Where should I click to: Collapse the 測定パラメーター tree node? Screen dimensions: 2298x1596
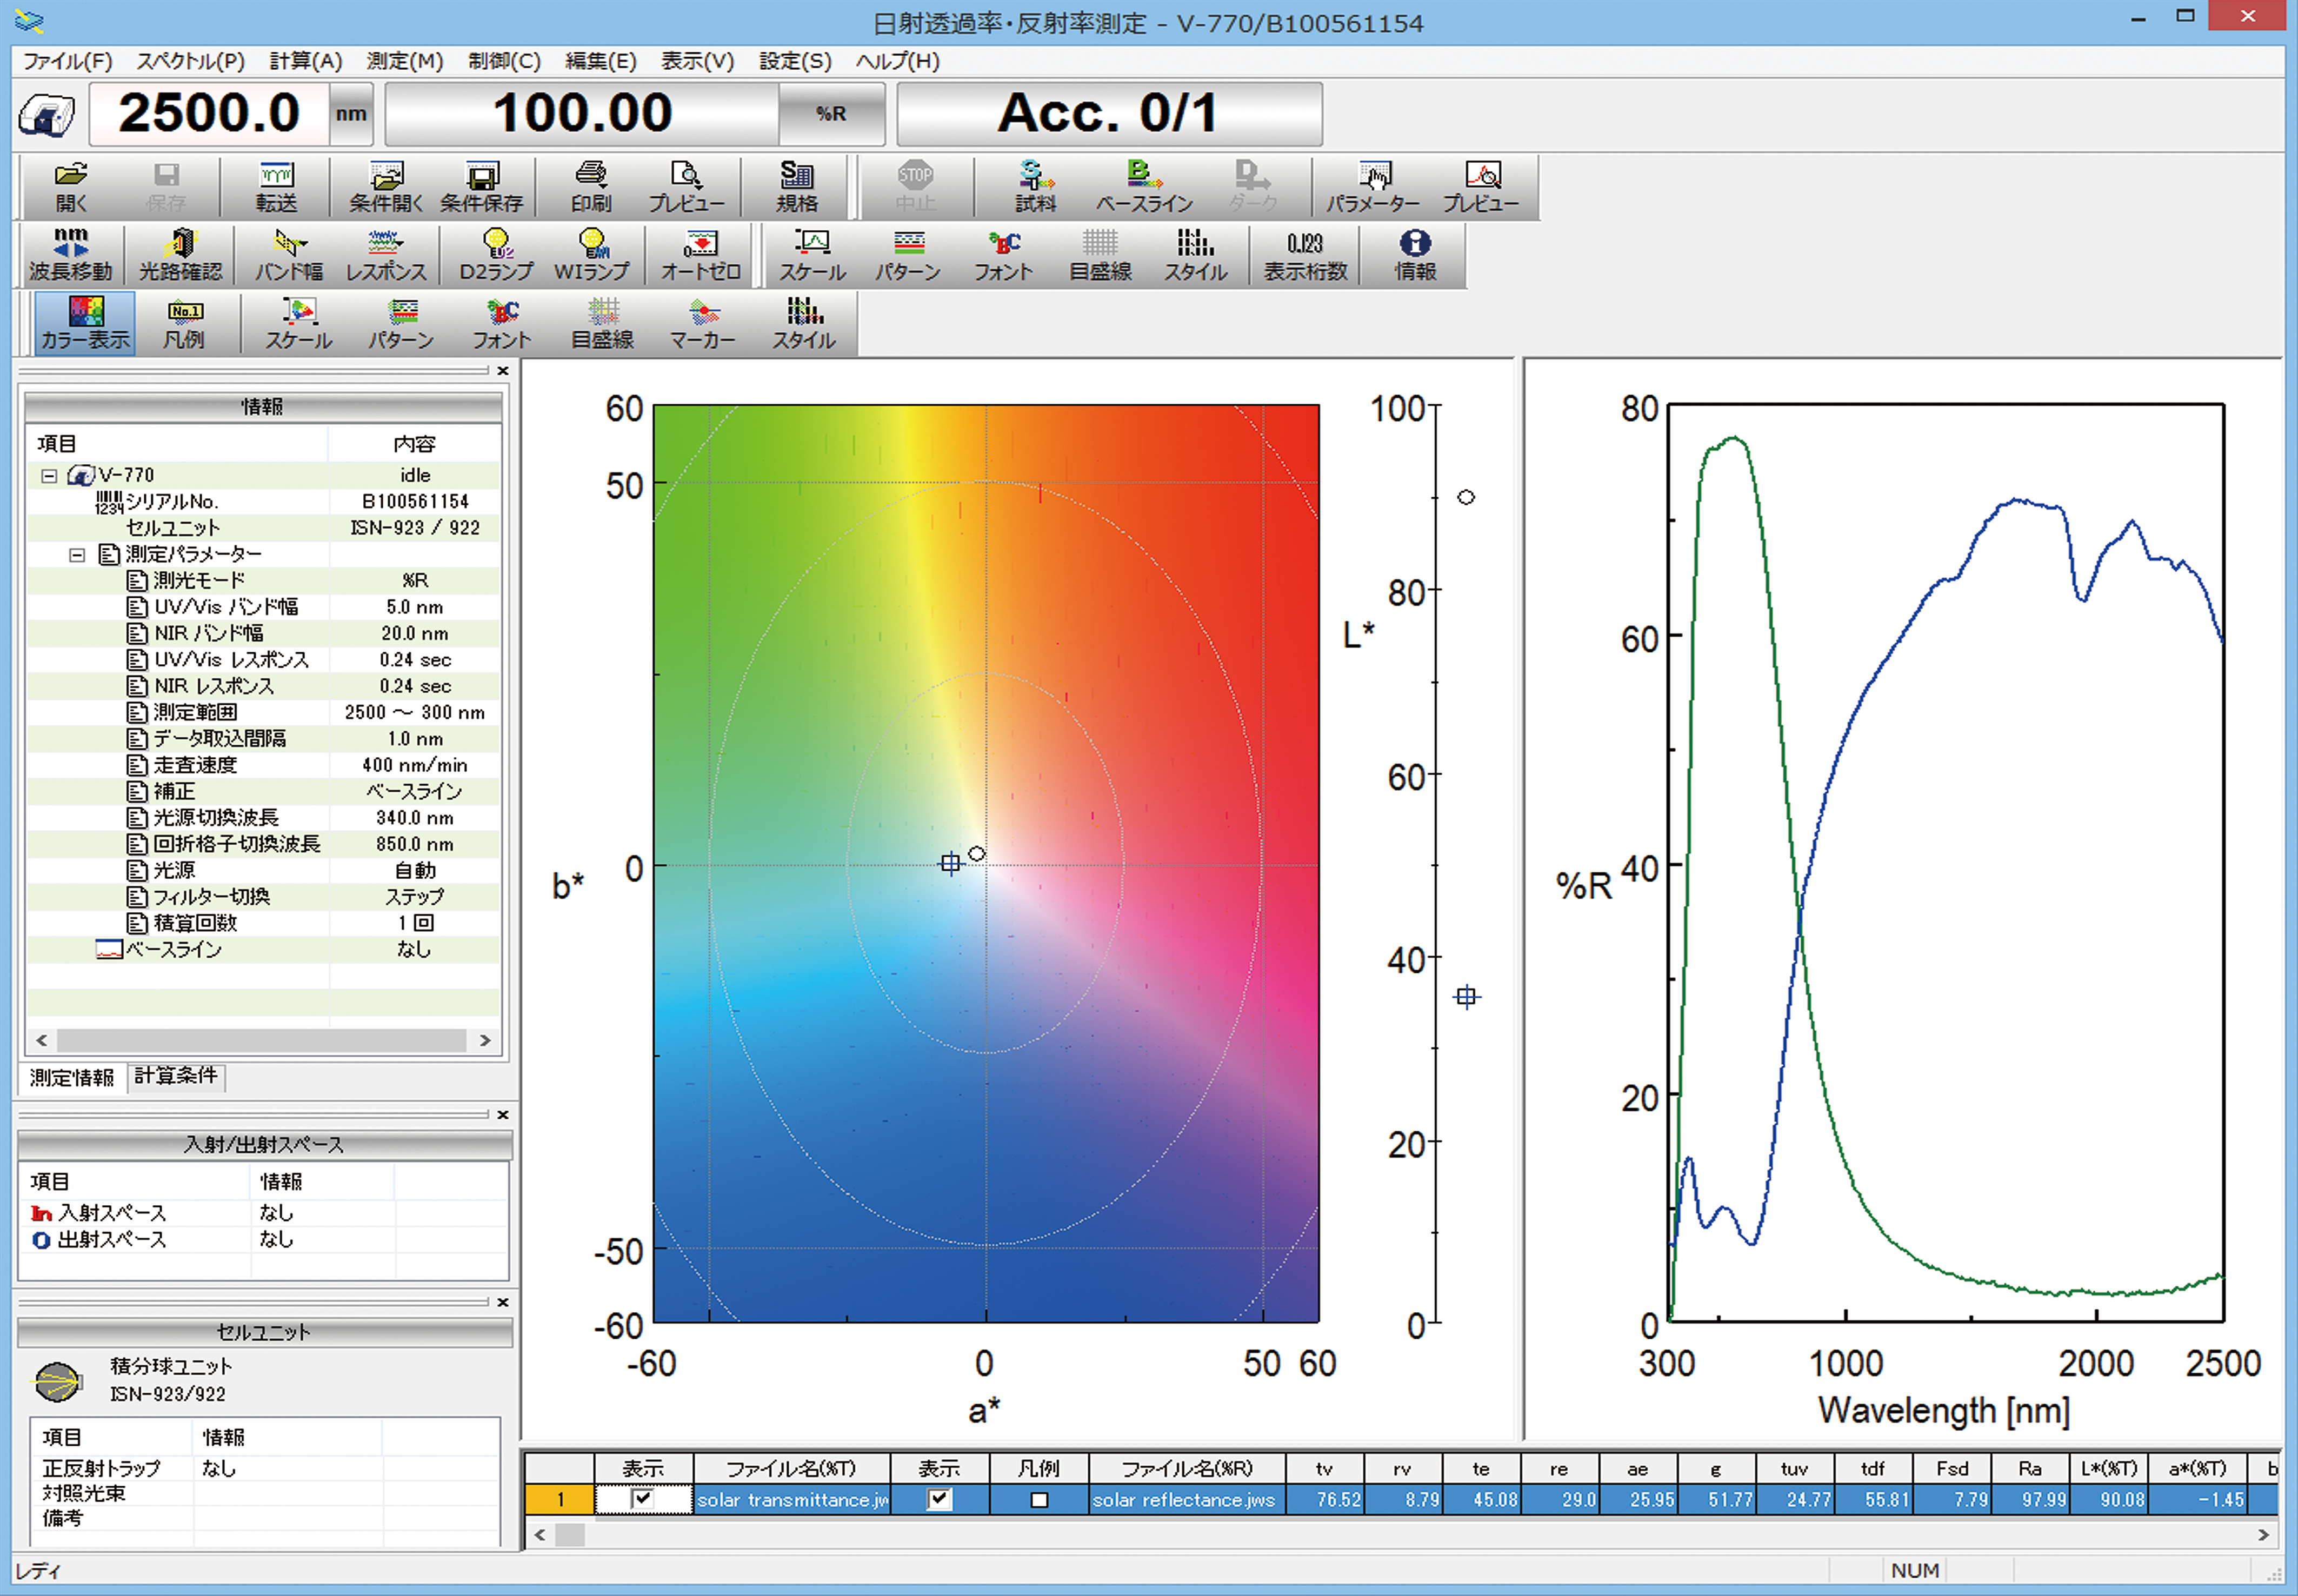pos(77,554)
